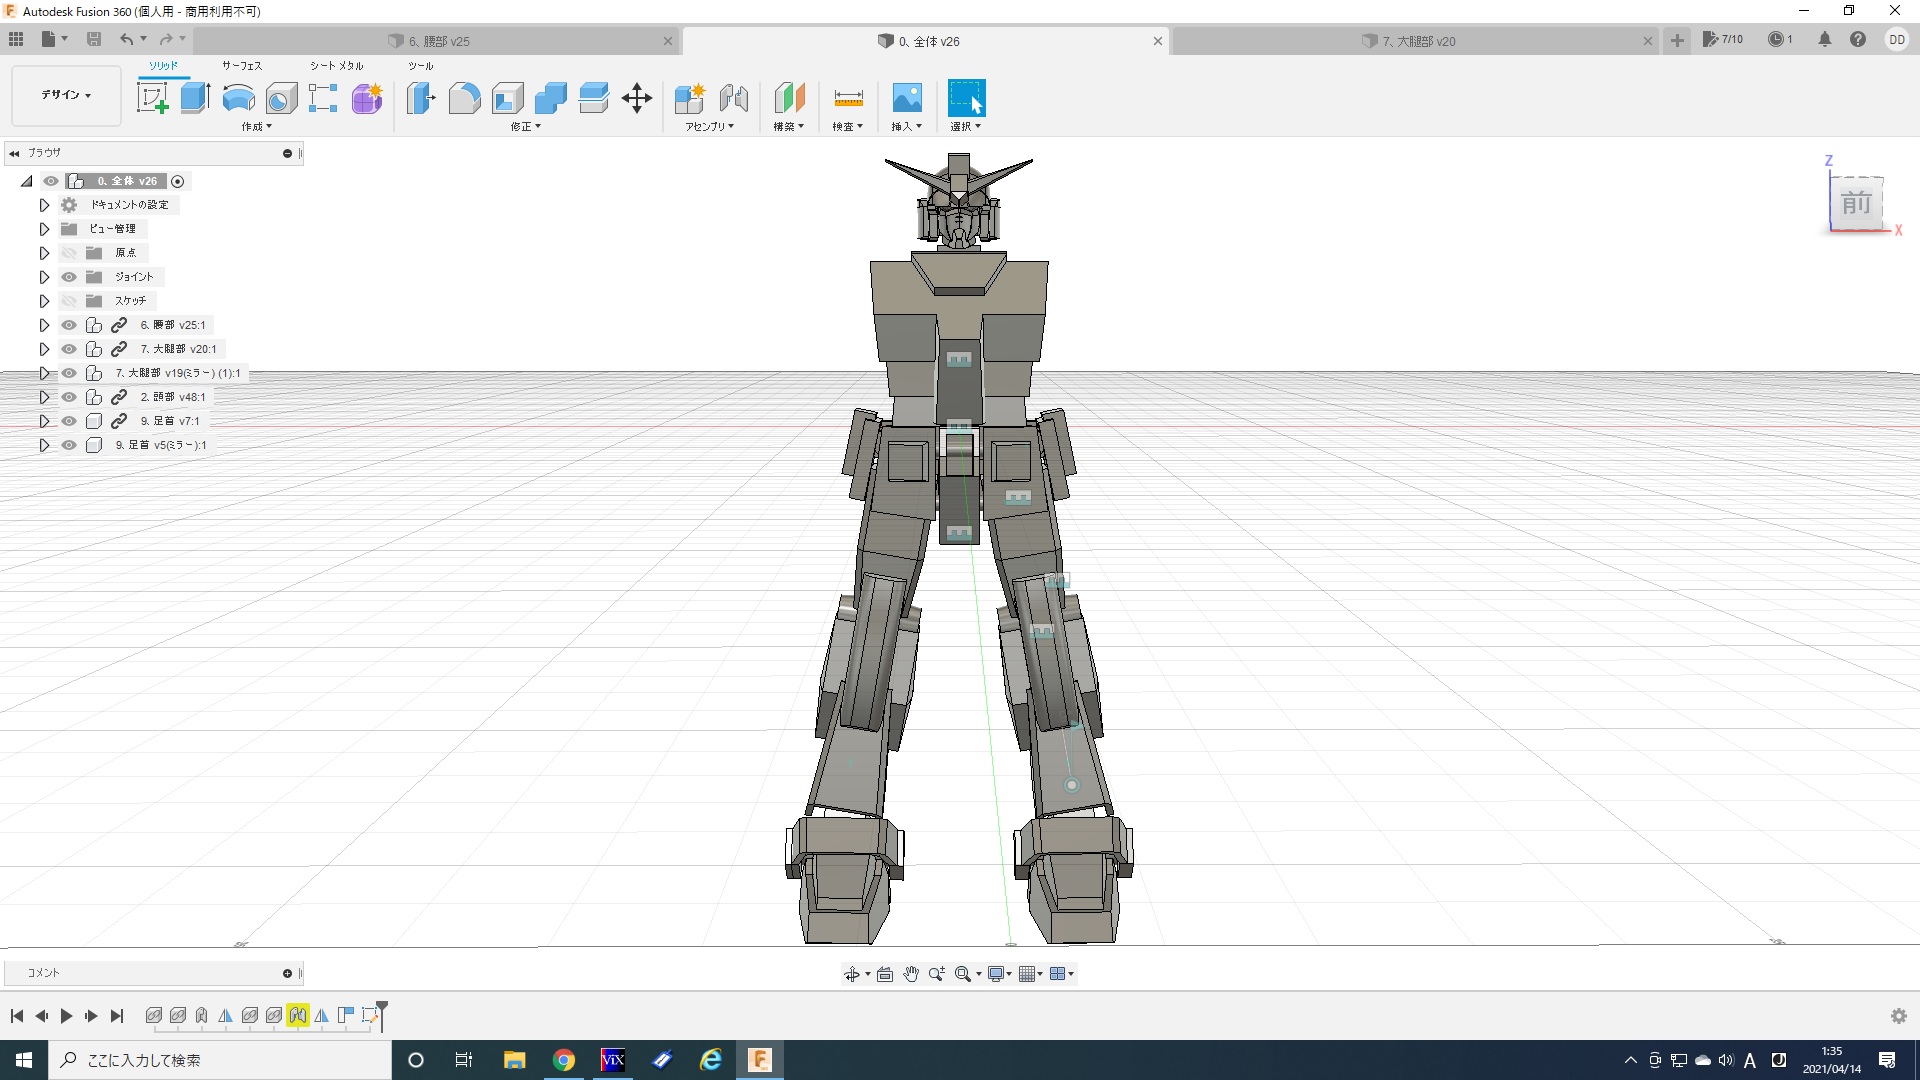This screenshot has height=1080, width=1920.
Task: Open the 作成 dropdown menu
Action: [256, 127]
